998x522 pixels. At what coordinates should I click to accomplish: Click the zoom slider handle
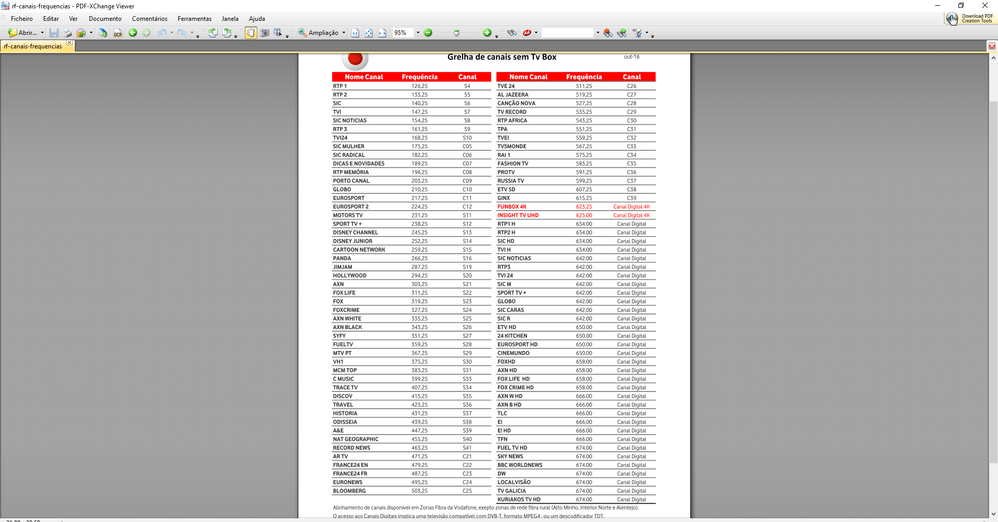point(457,33)
